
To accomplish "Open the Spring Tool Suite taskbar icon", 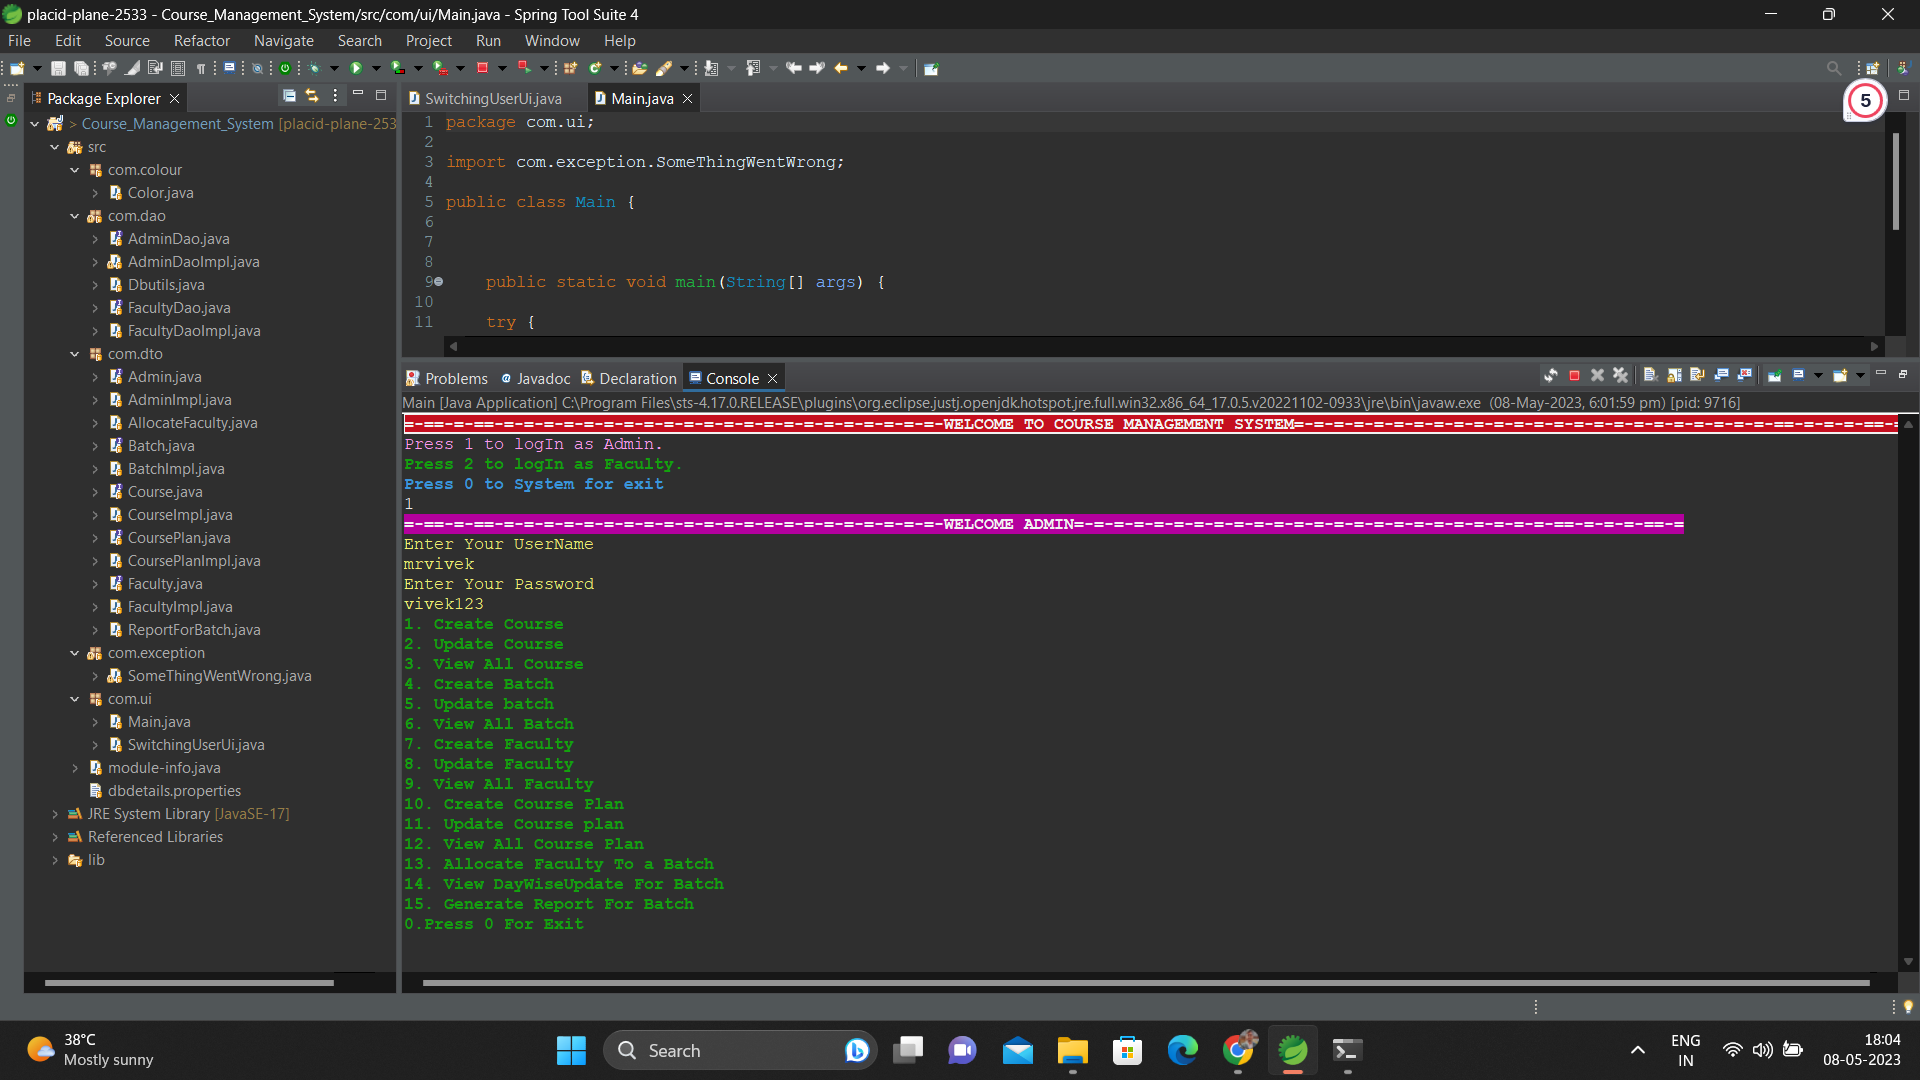I will click(x=1292, y=1050).
